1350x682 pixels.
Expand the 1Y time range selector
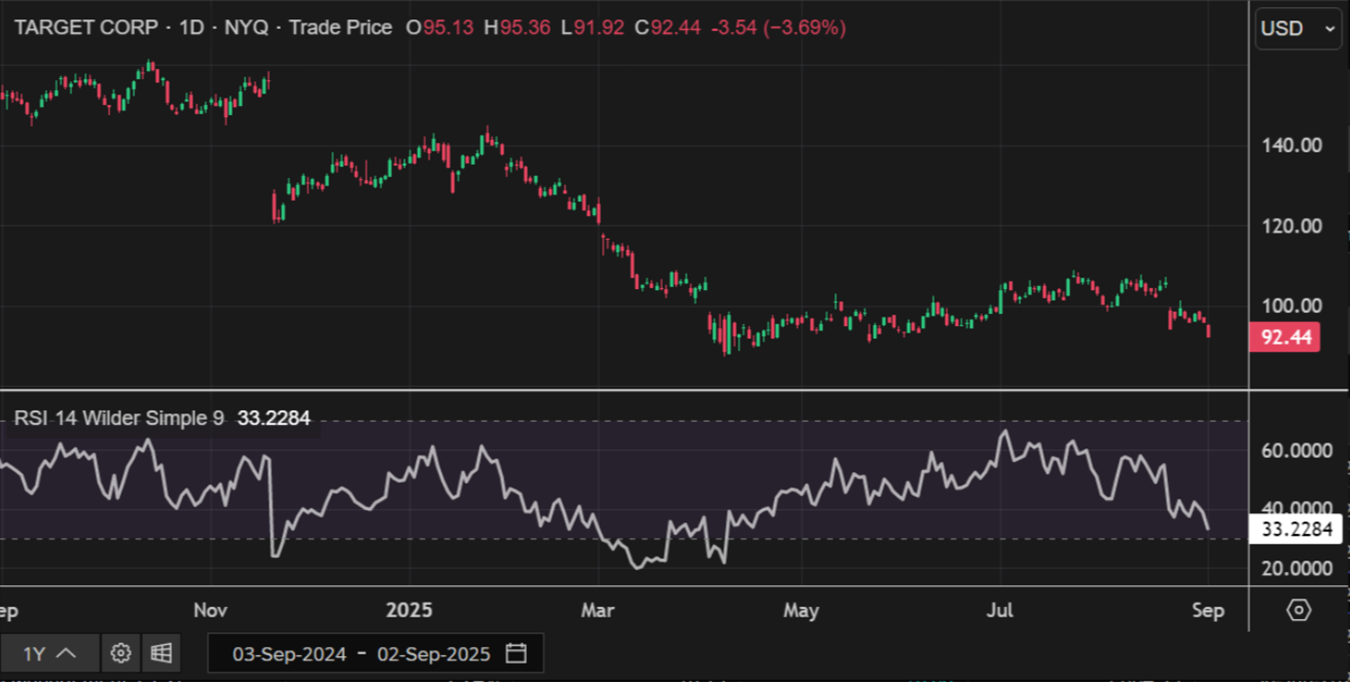tap(49, 653)
